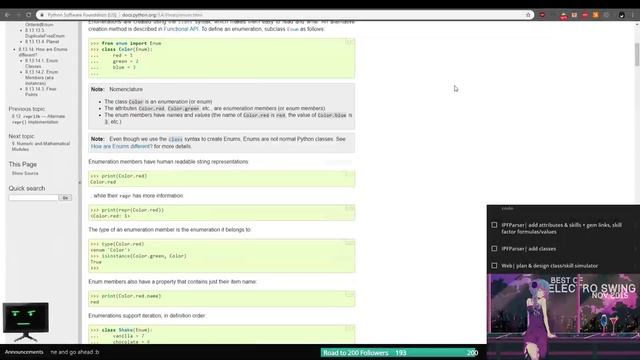Go back with the browser back arrow

click(x=7, y=15)
